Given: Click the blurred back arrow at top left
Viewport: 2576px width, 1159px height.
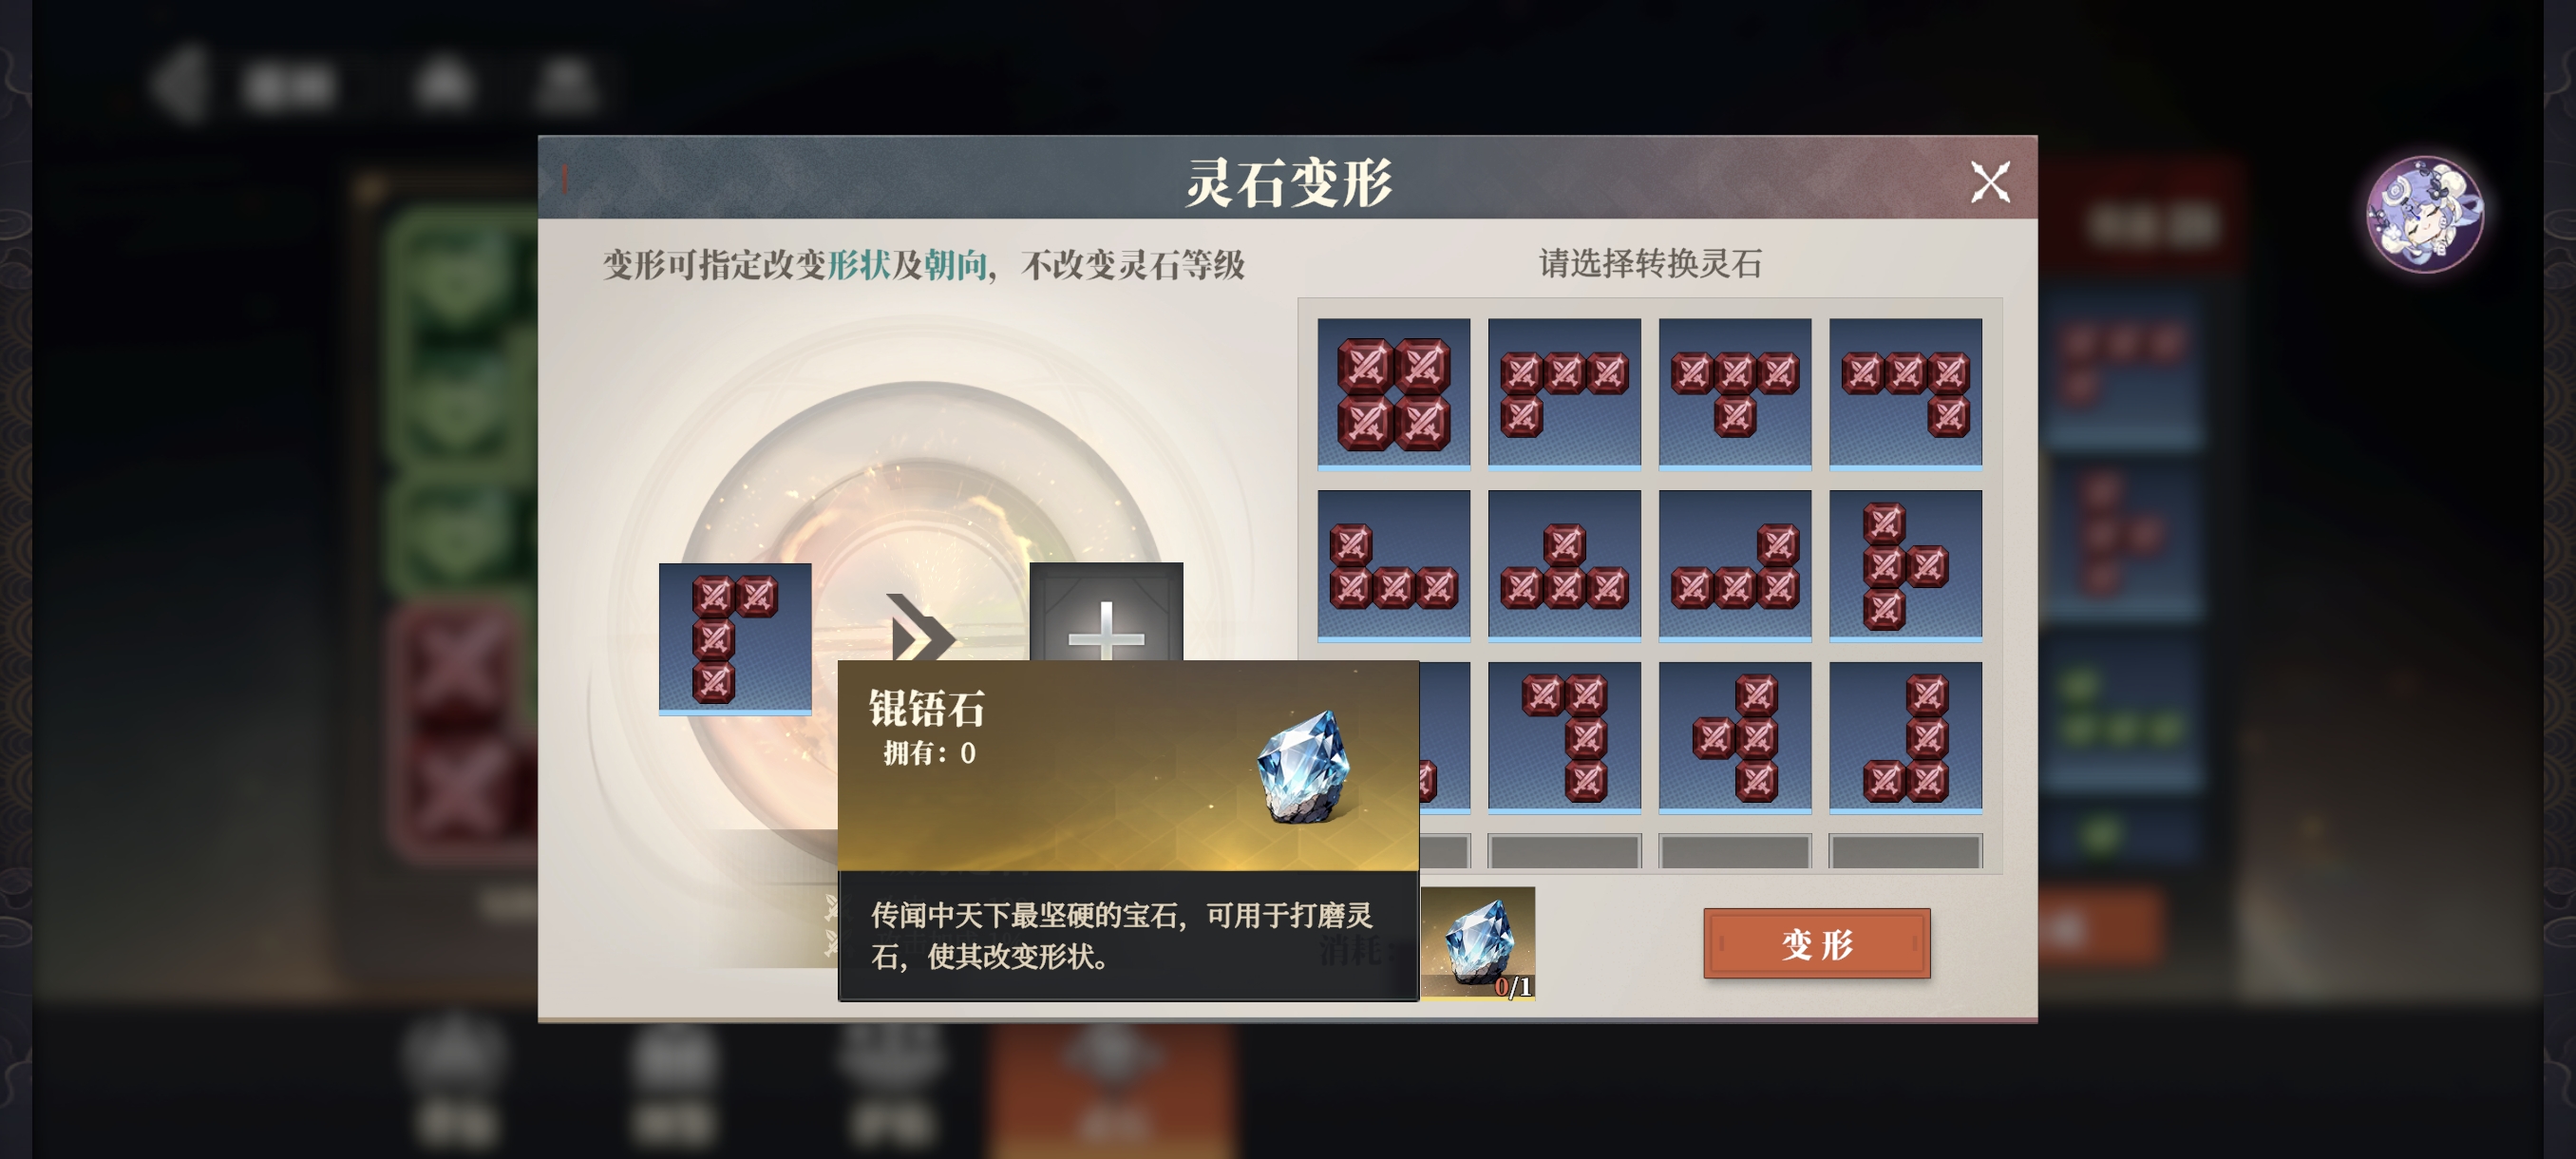Looking at the screenshot, I should (x=180, y=84).
